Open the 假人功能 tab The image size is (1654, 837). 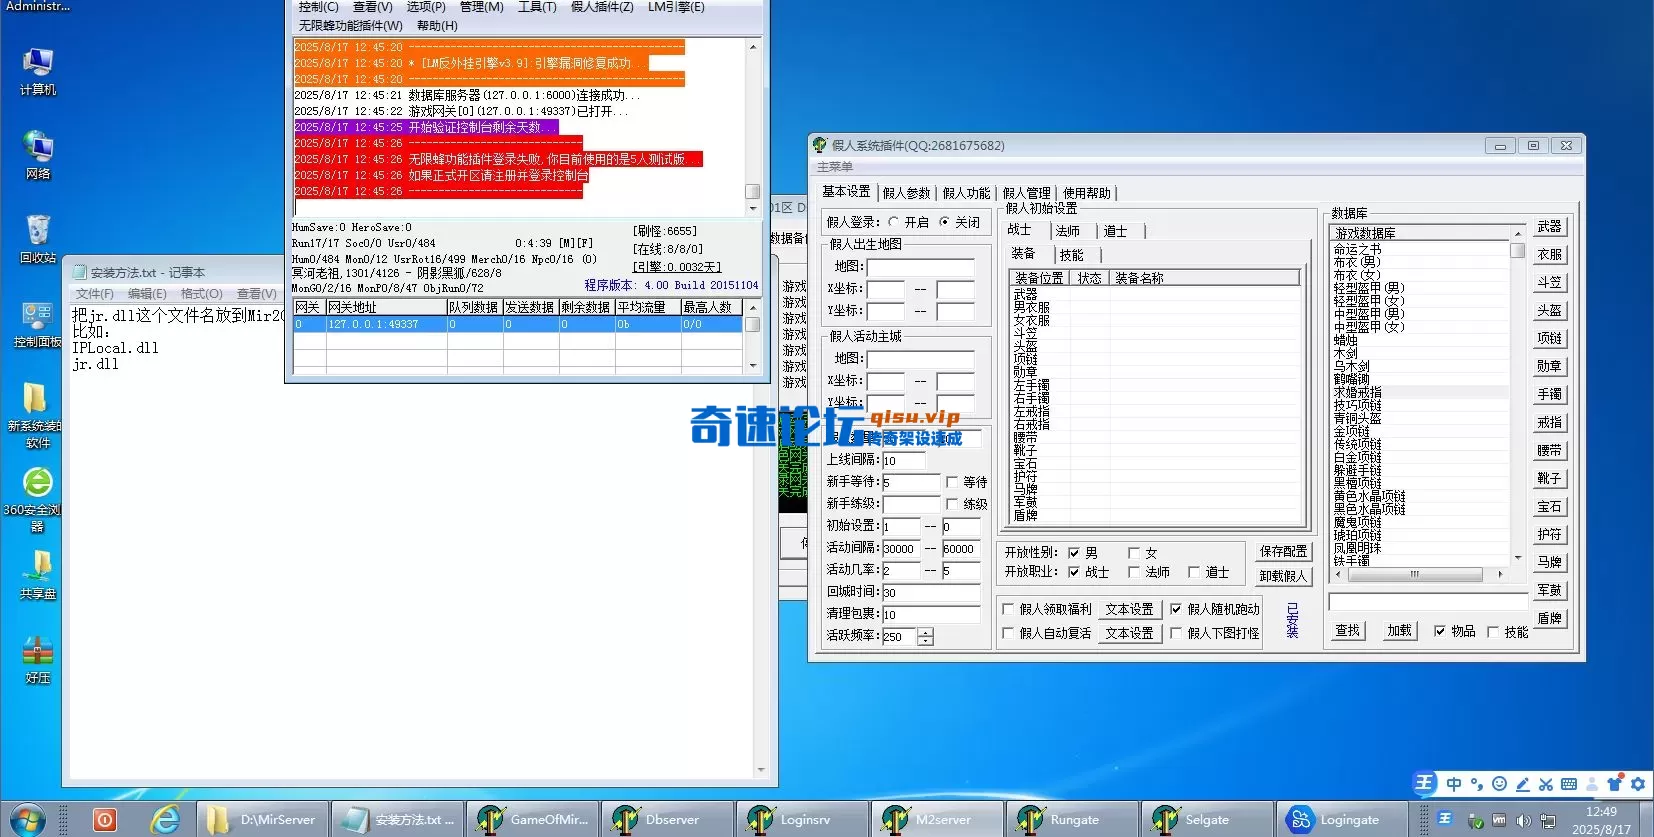966,193
